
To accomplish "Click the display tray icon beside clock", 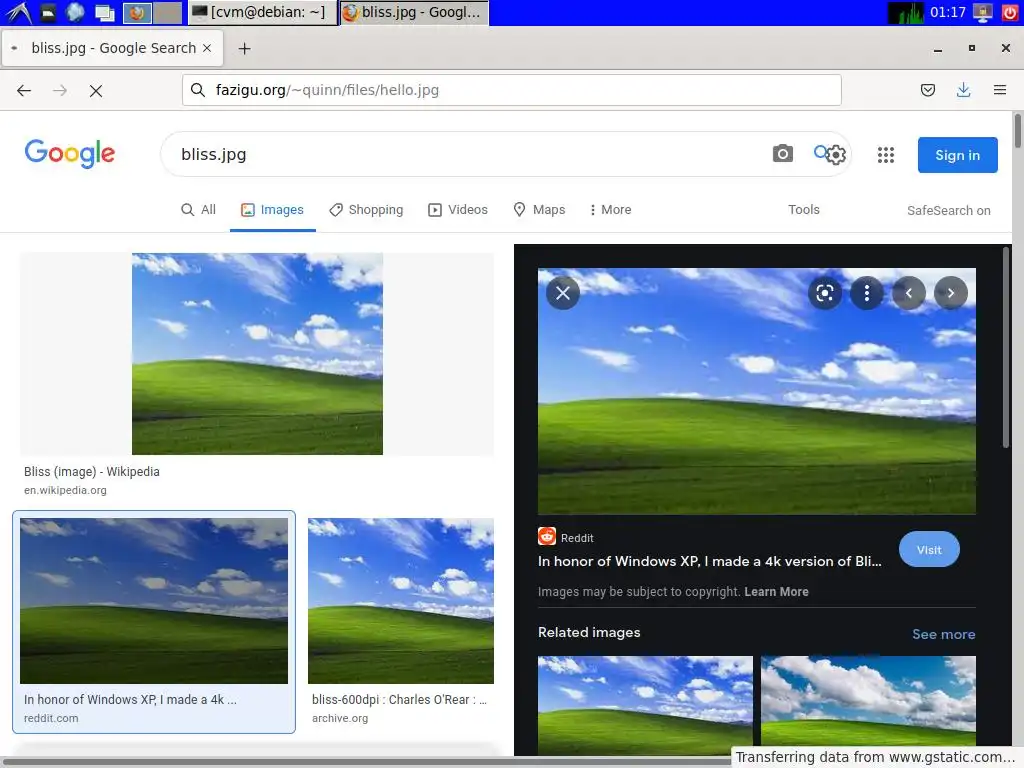I will [983, 12].
